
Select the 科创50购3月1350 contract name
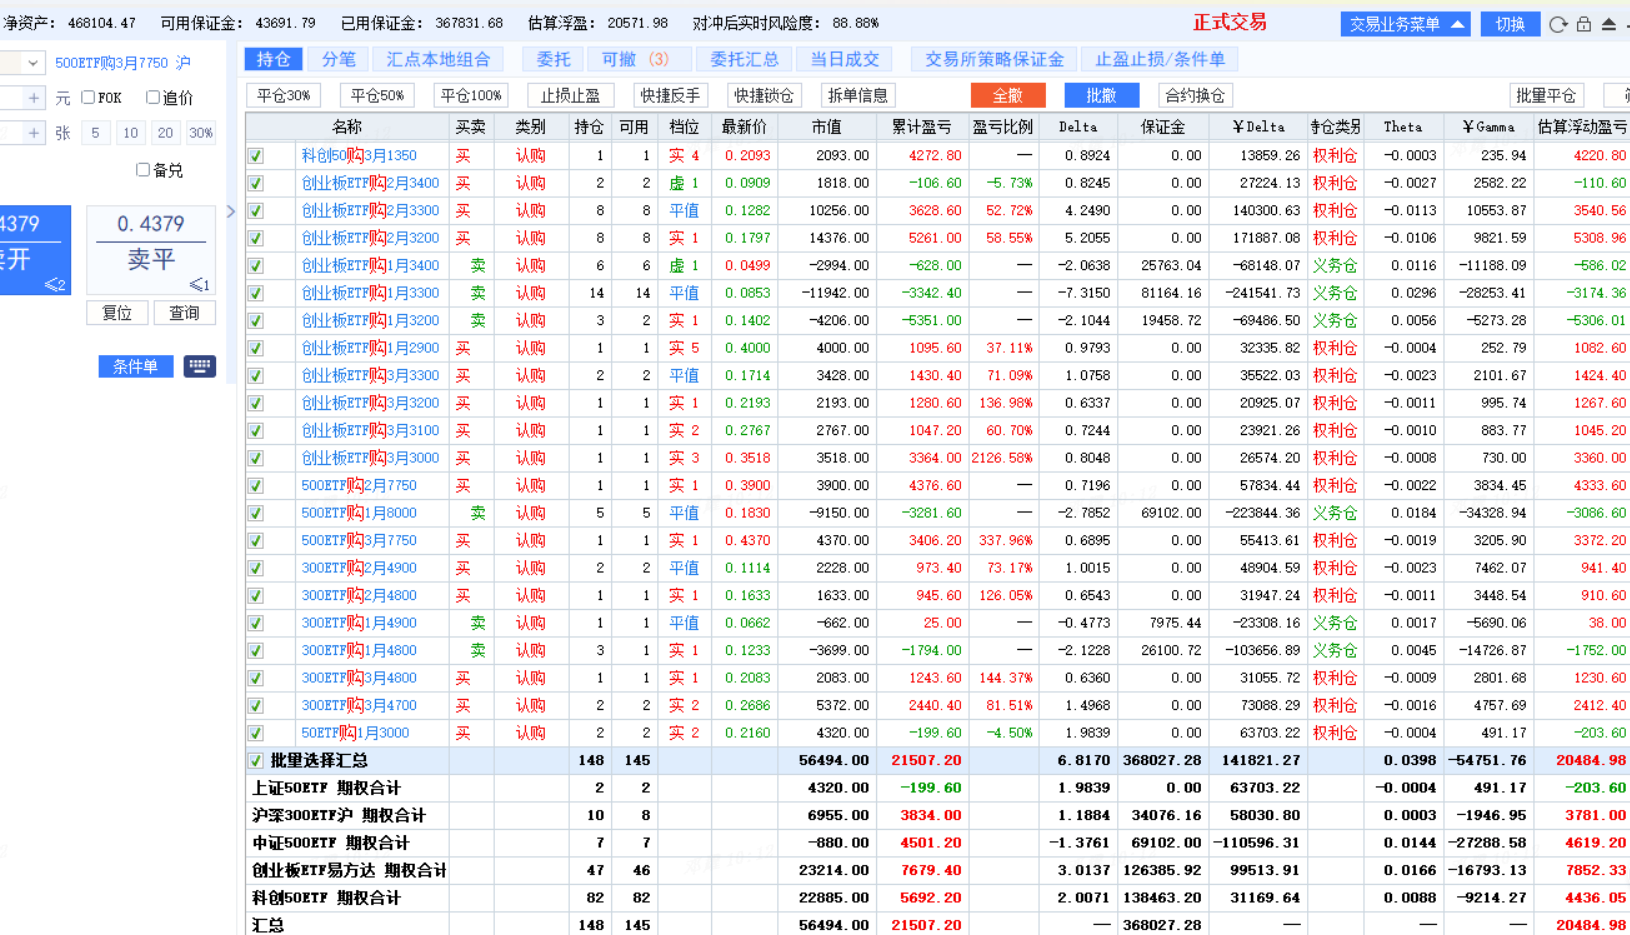[359, 156]
